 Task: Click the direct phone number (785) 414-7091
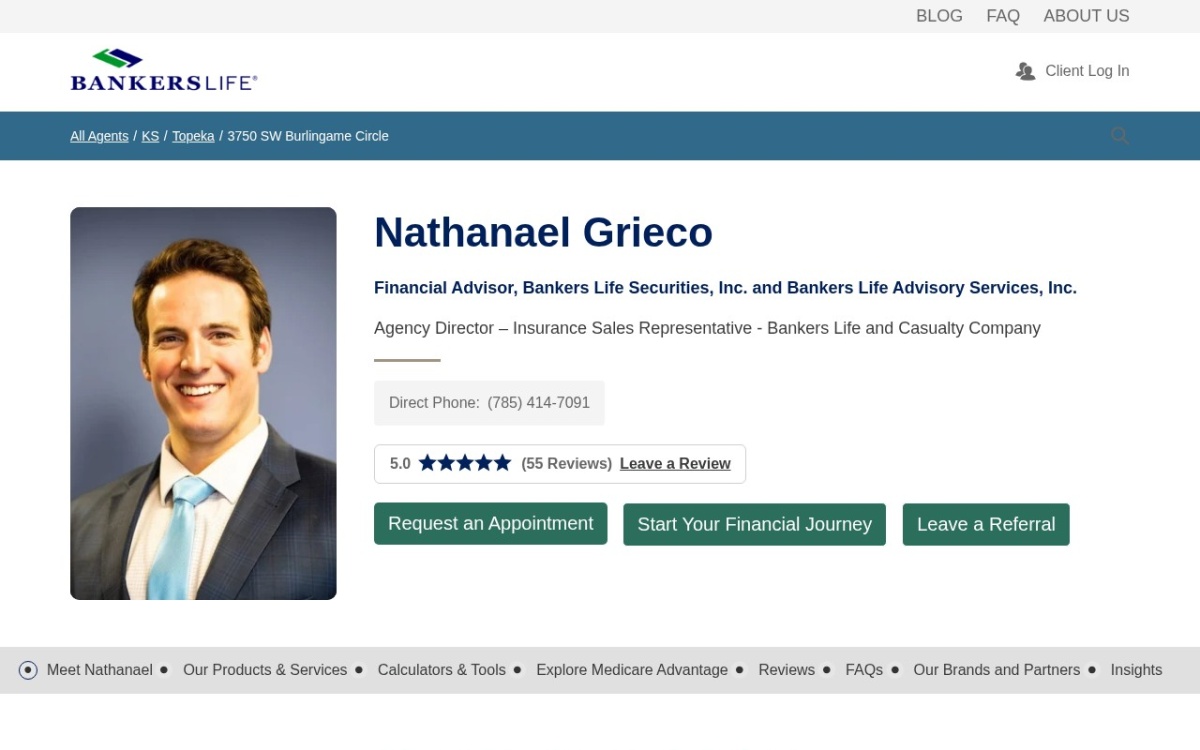click(x=539, y=403)
